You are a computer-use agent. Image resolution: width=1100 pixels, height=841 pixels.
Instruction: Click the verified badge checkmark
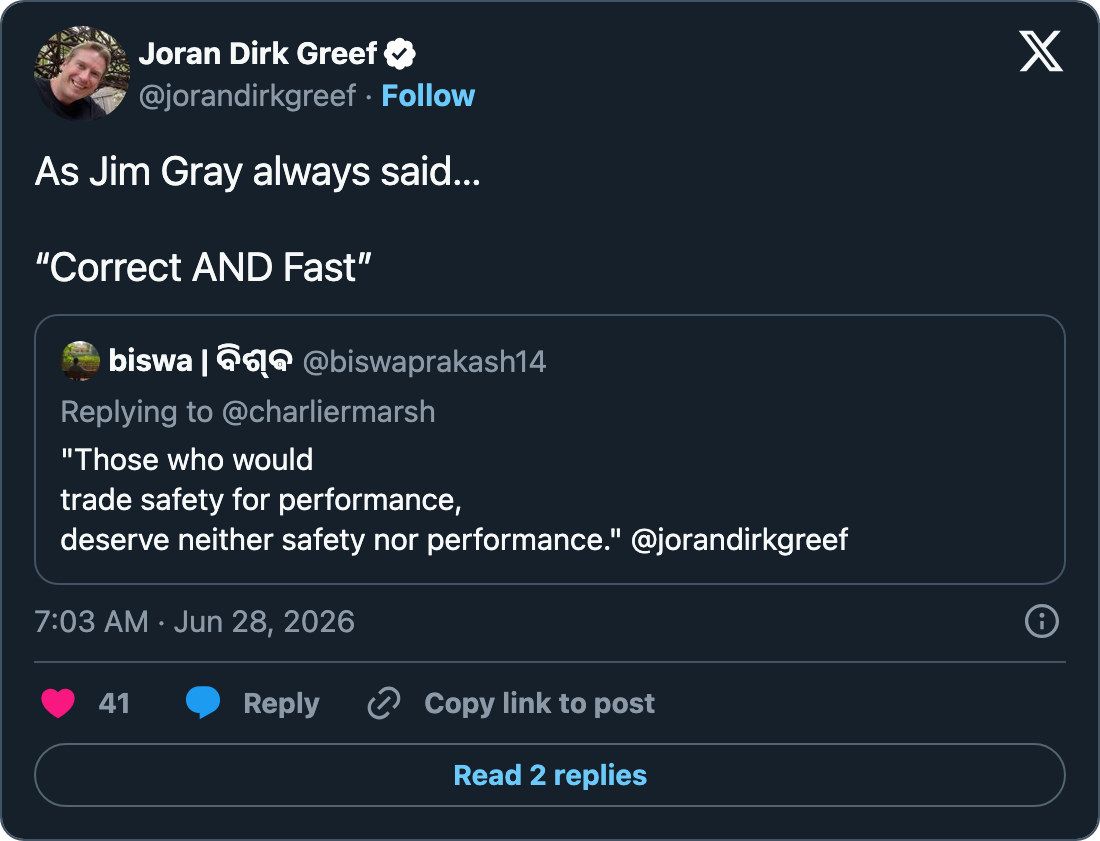point(400,54)
